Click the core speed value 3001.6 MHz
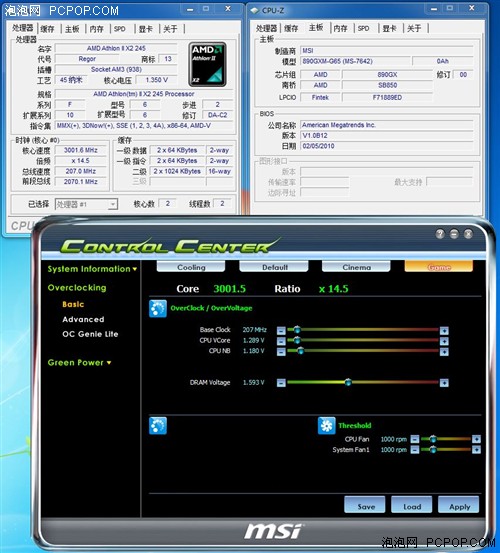This screenshot has height=553, width=500. point(81,150)
